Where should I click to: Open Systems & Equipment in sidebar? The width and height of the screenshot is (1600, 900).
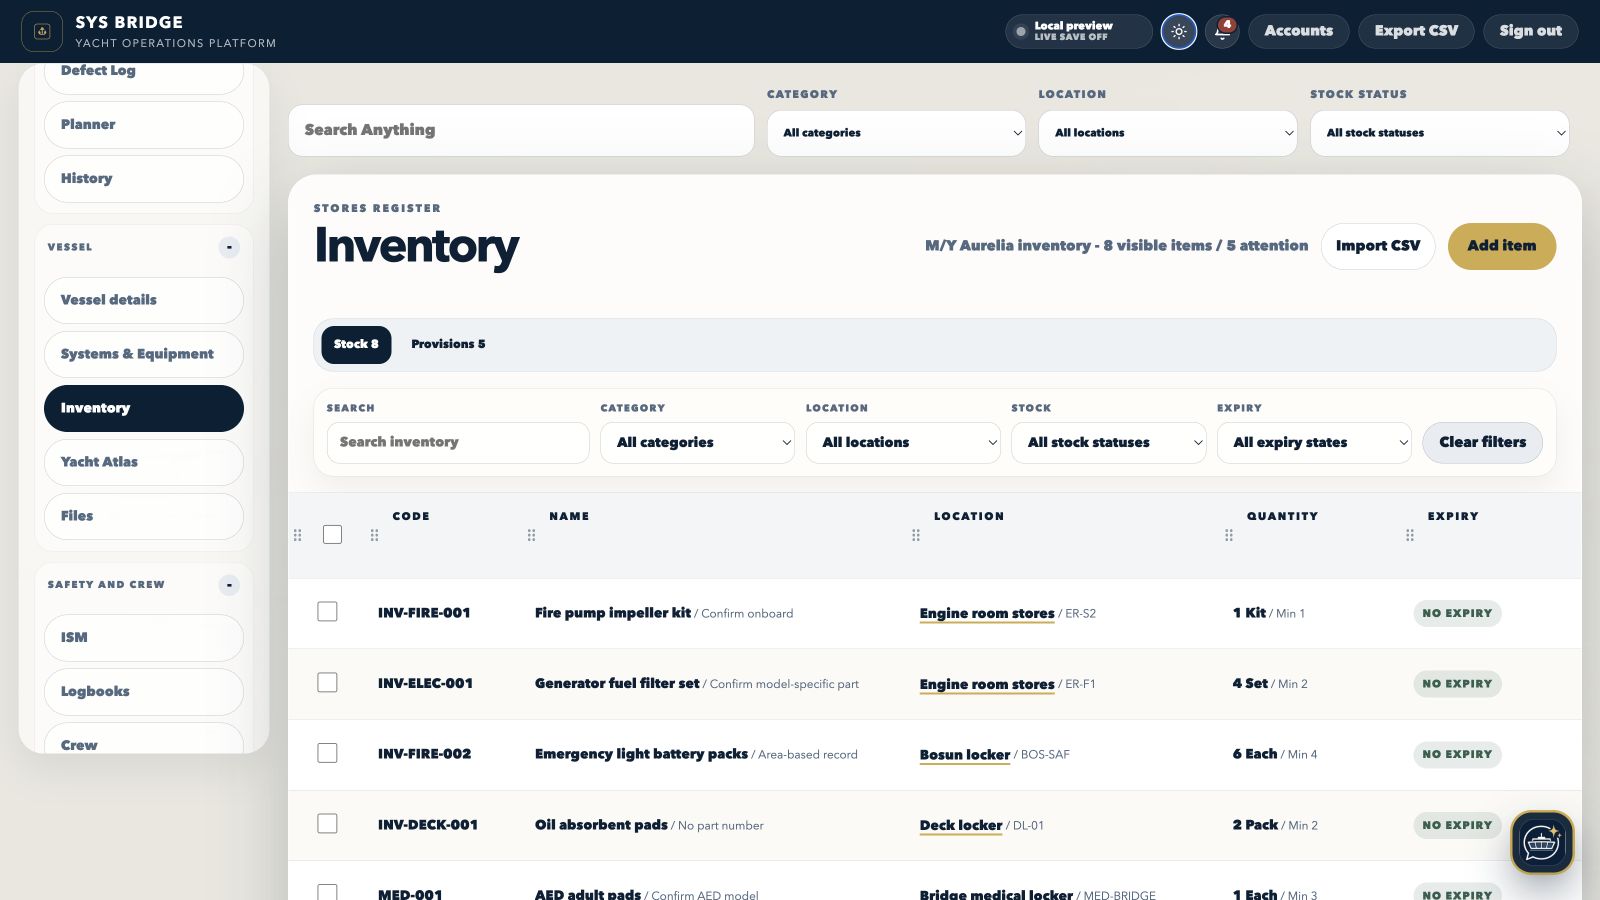coord(144,354)
